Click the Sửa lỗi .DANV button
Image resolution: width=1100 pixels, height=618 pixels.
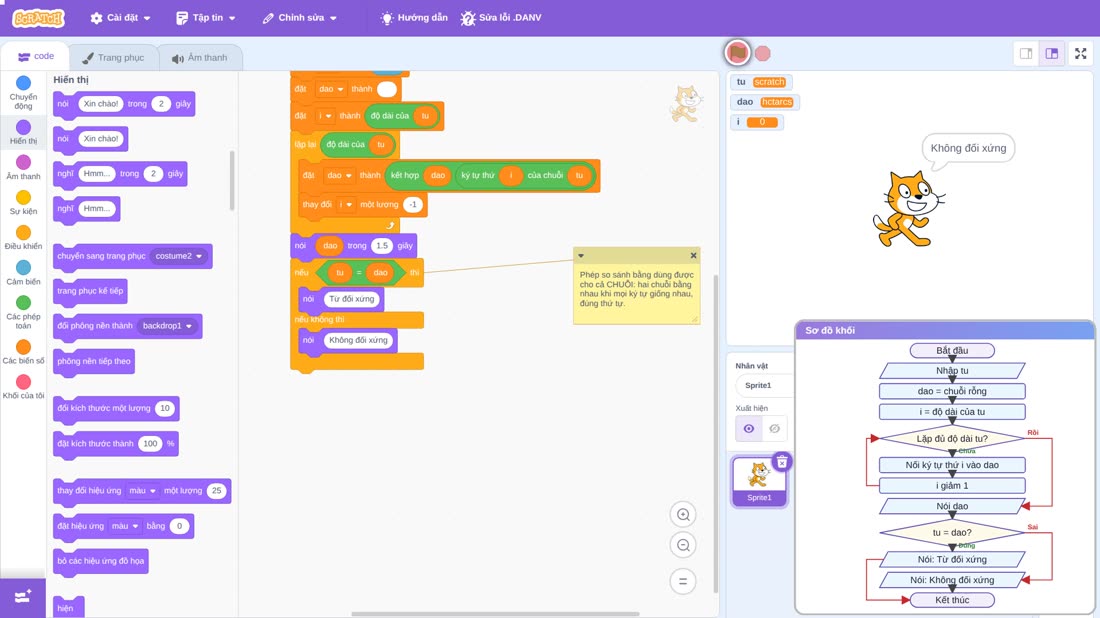501,18
